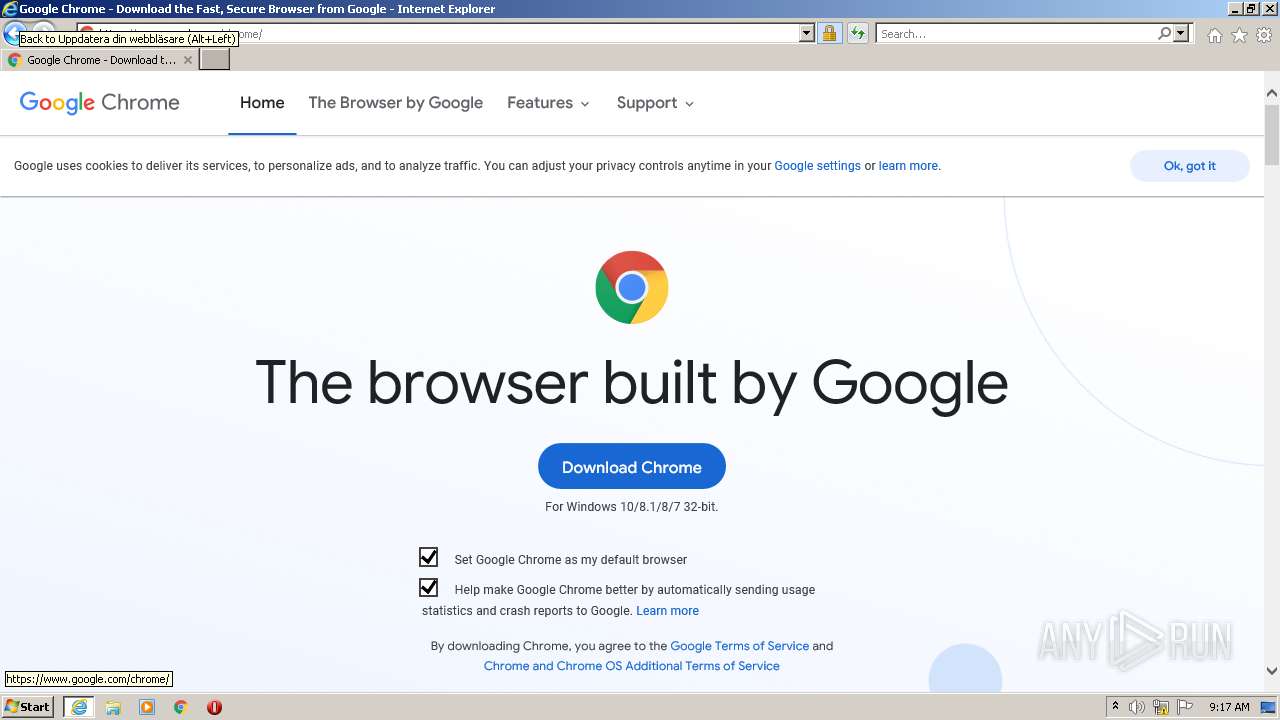Follow the cookie notice learn more link
The height and width of the screenshot is (720, 1280).
tap(908, 166)
